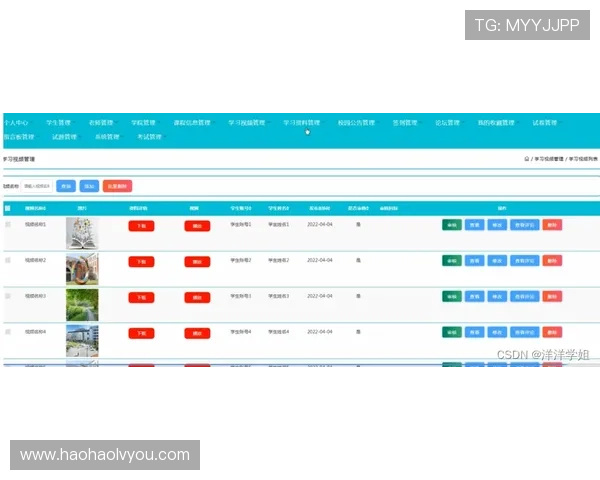Click the red delete button in second row
This screenshot has width=600, height=480.
(552, 261)
